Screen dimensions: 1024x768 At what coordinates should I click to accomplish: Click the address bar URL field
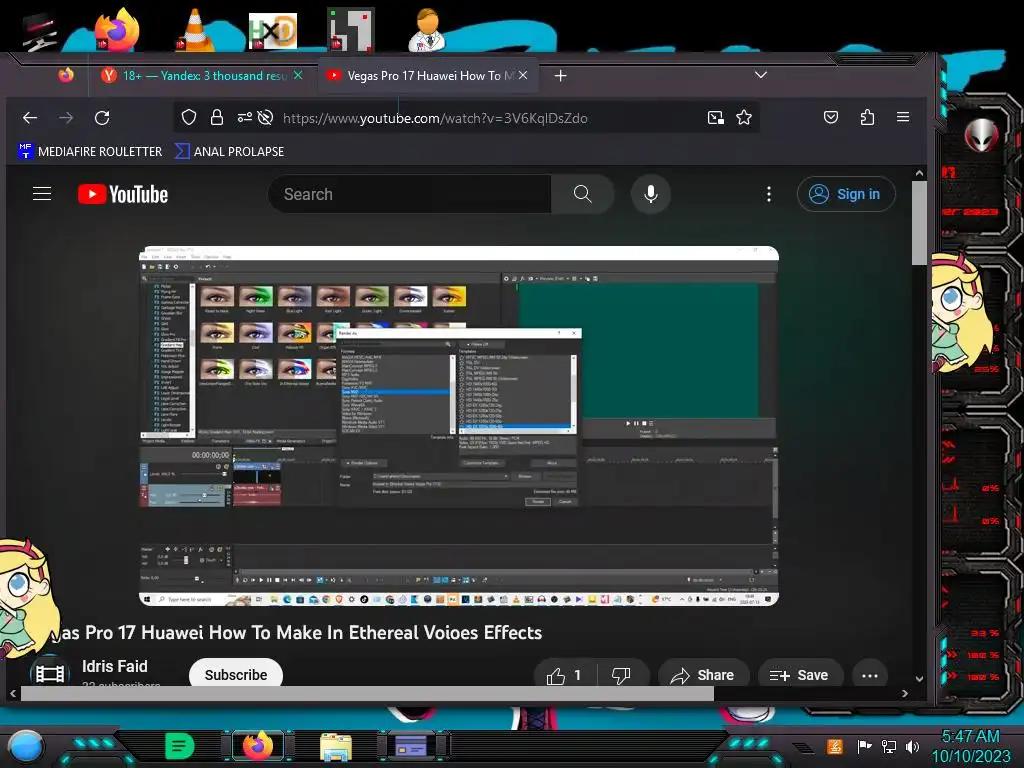coord(435,118)
